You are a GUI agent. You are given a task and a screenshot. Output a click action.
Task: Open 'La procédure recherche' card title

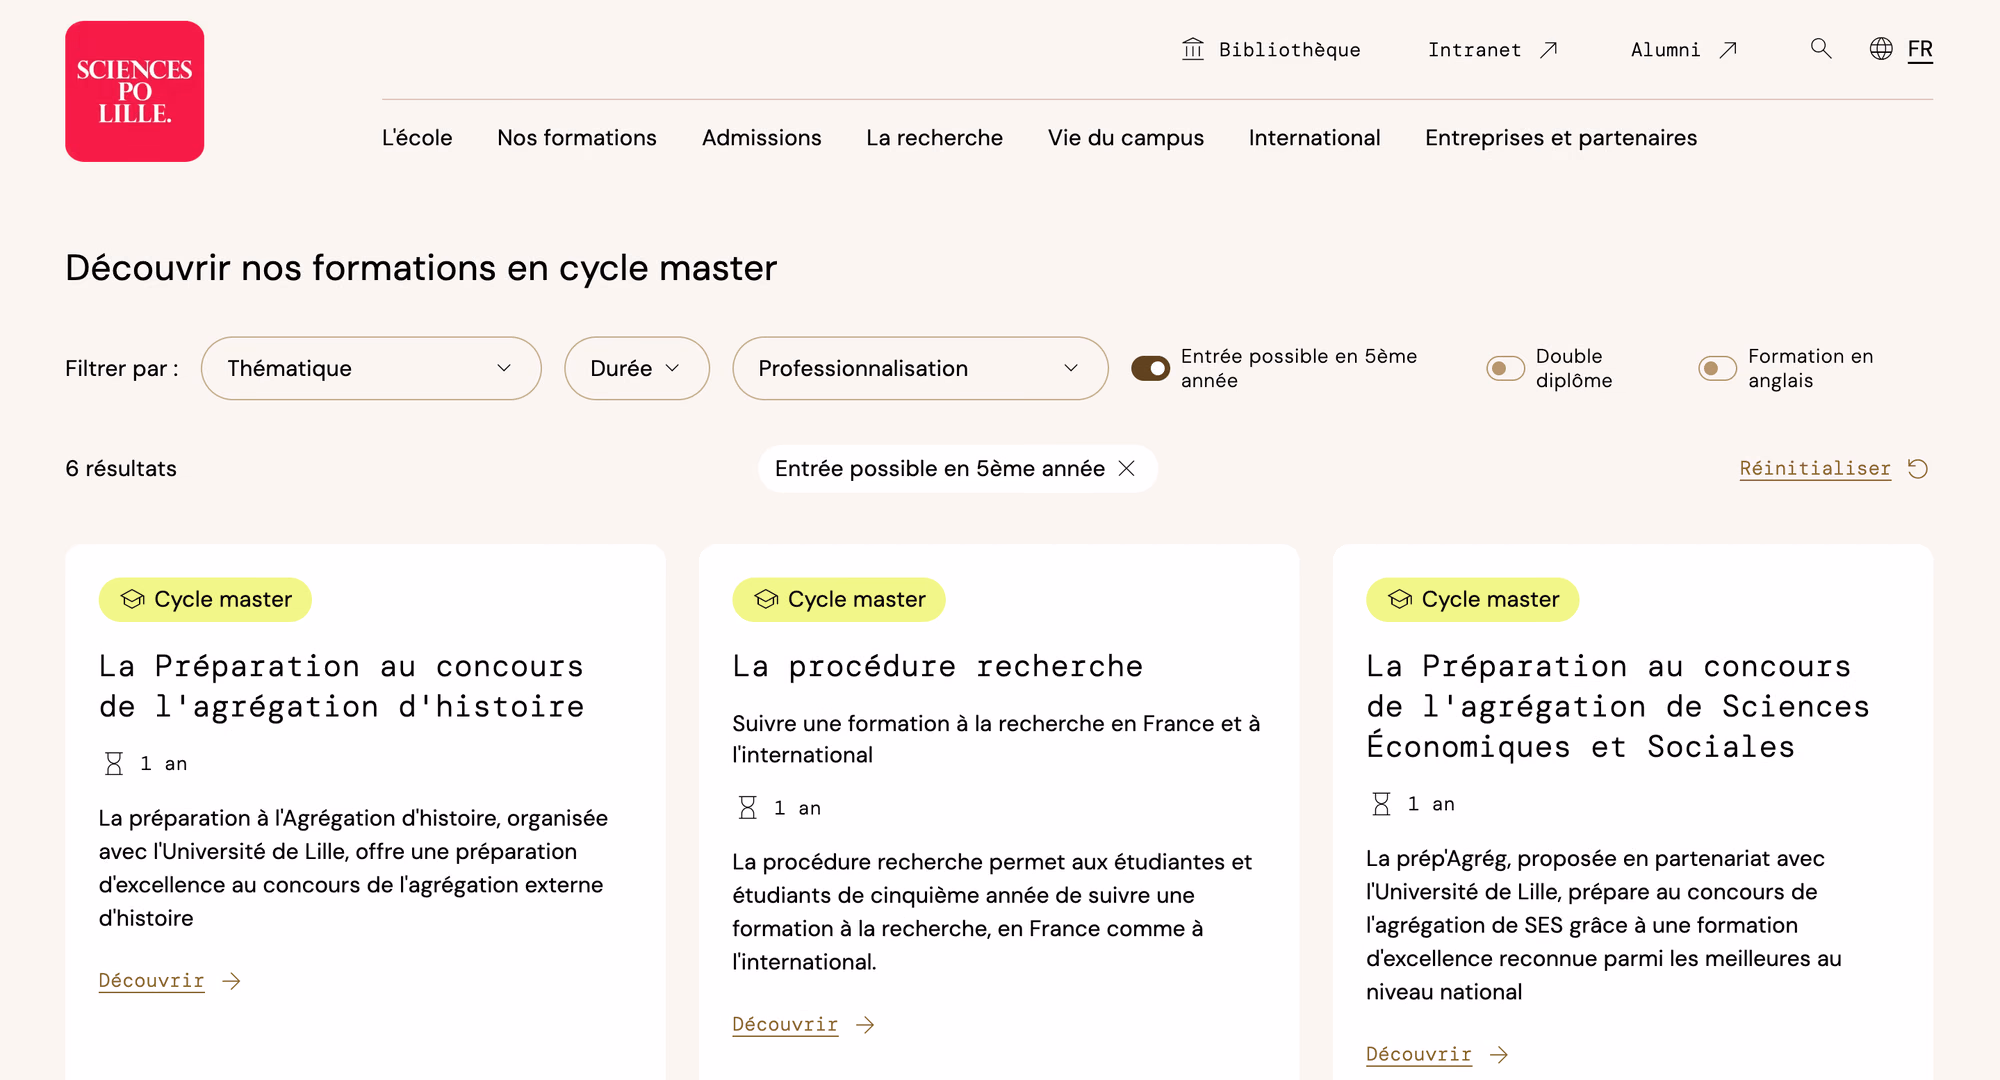(938, 666)
